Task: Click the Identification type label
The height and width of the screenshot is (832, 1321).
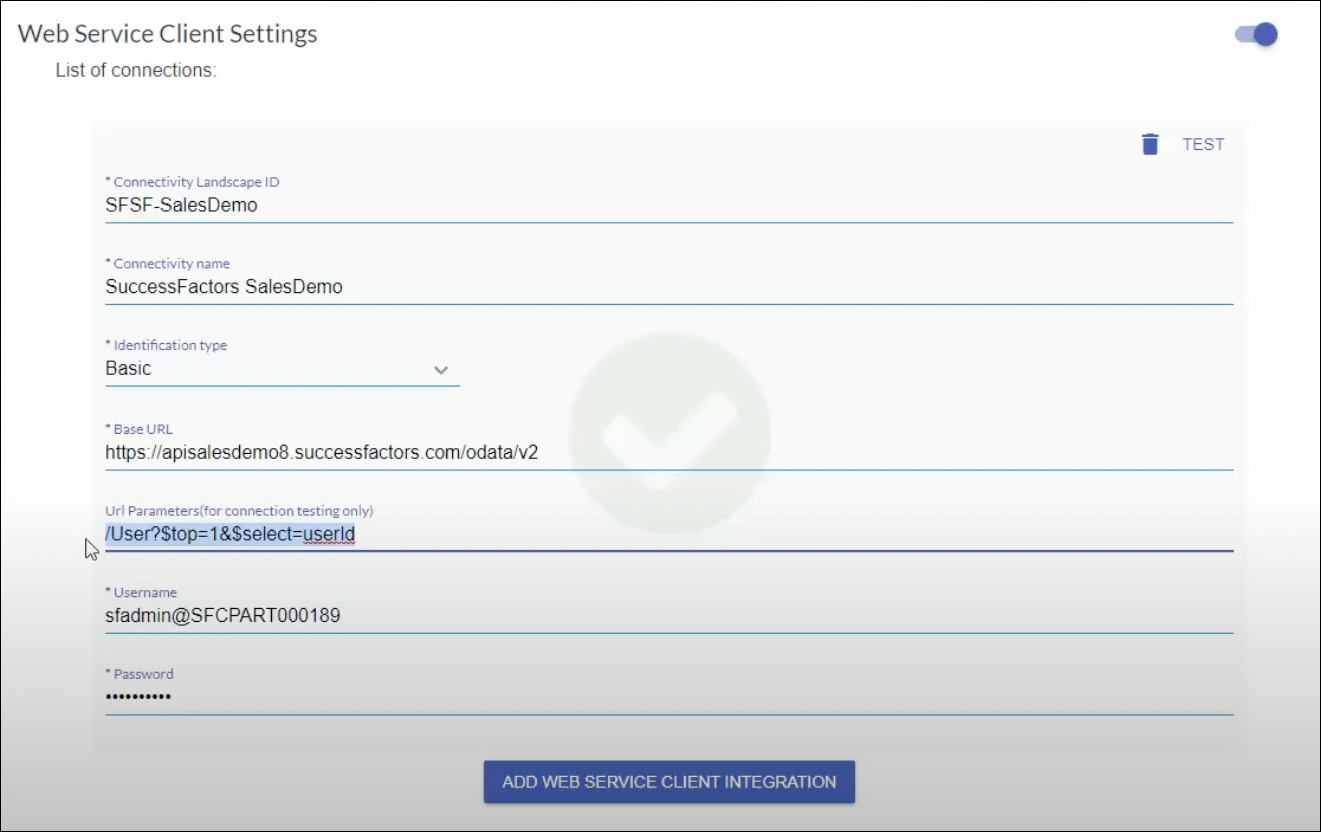Action: 166,345
